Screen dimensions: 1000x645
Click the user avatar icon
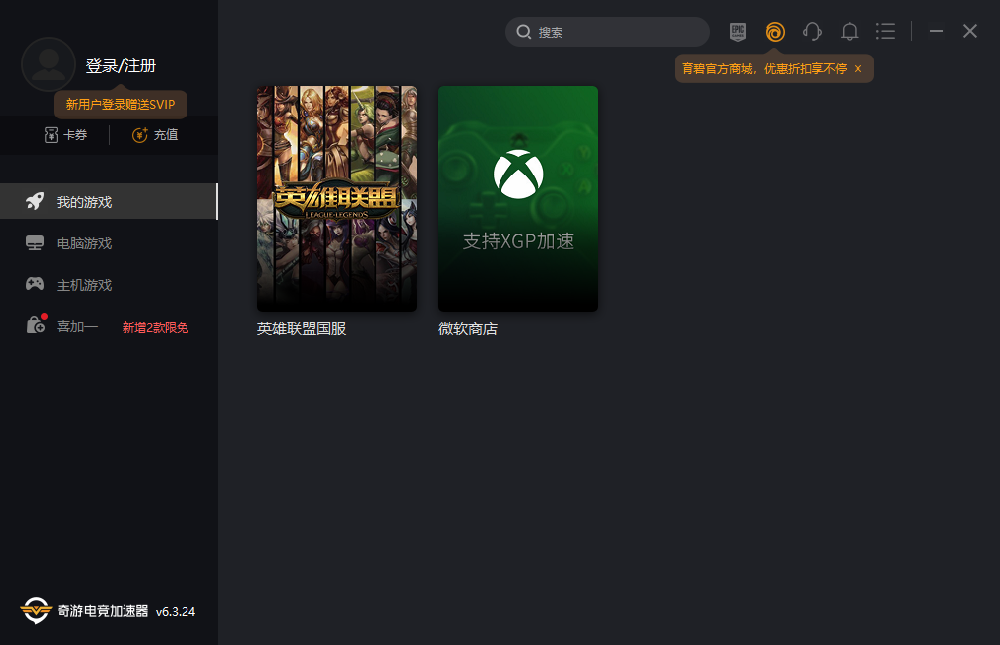pos(48,64)
